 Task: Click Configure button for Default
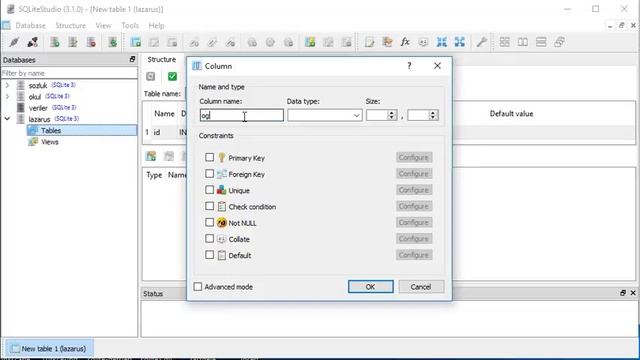(x=414, y=255)
